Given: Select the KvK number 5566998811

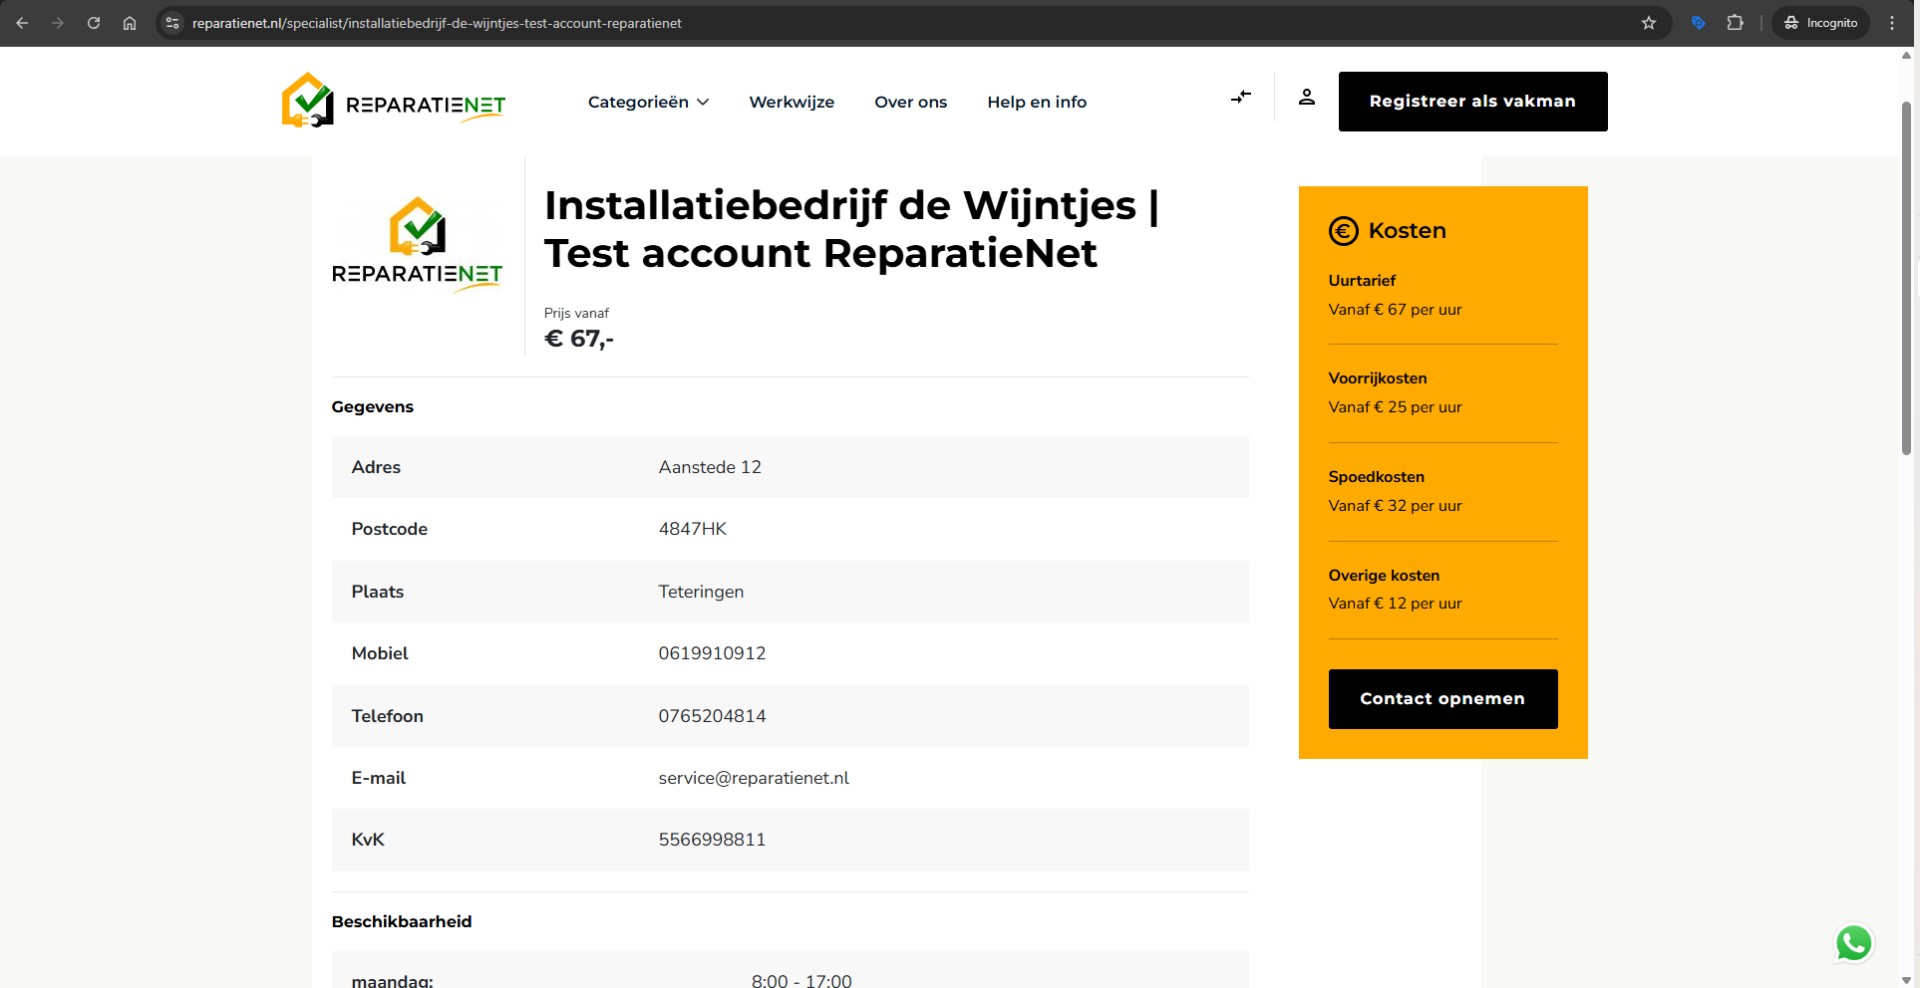Looking at the screenshot, I should click(x=712, y=840).
